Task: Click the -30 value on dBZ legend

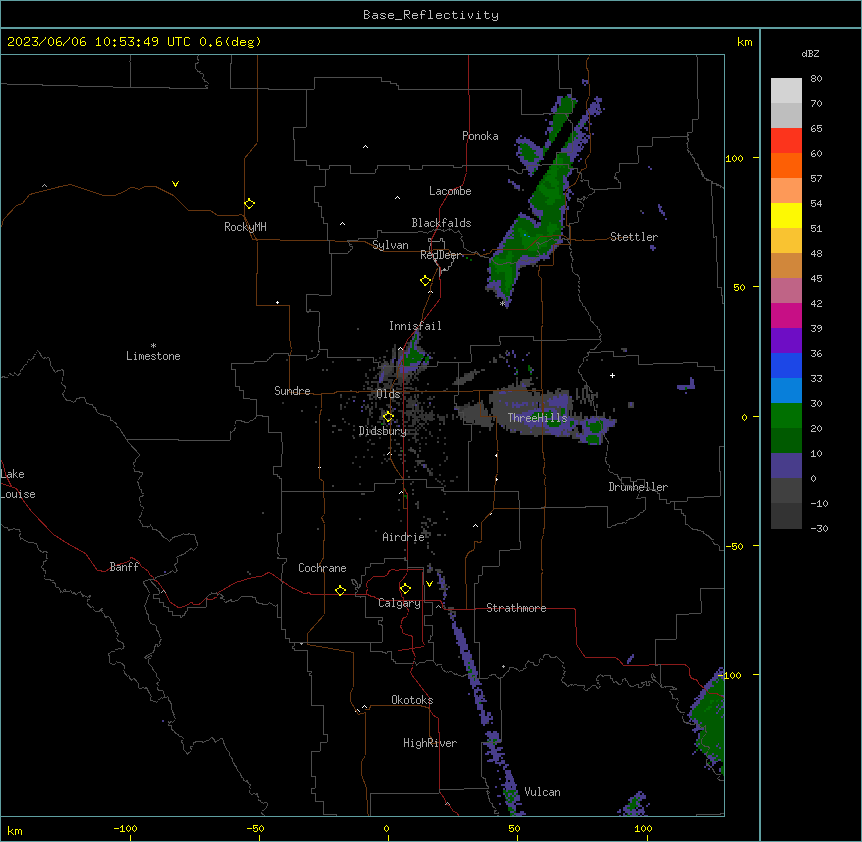Action: [x=819, y=528]
